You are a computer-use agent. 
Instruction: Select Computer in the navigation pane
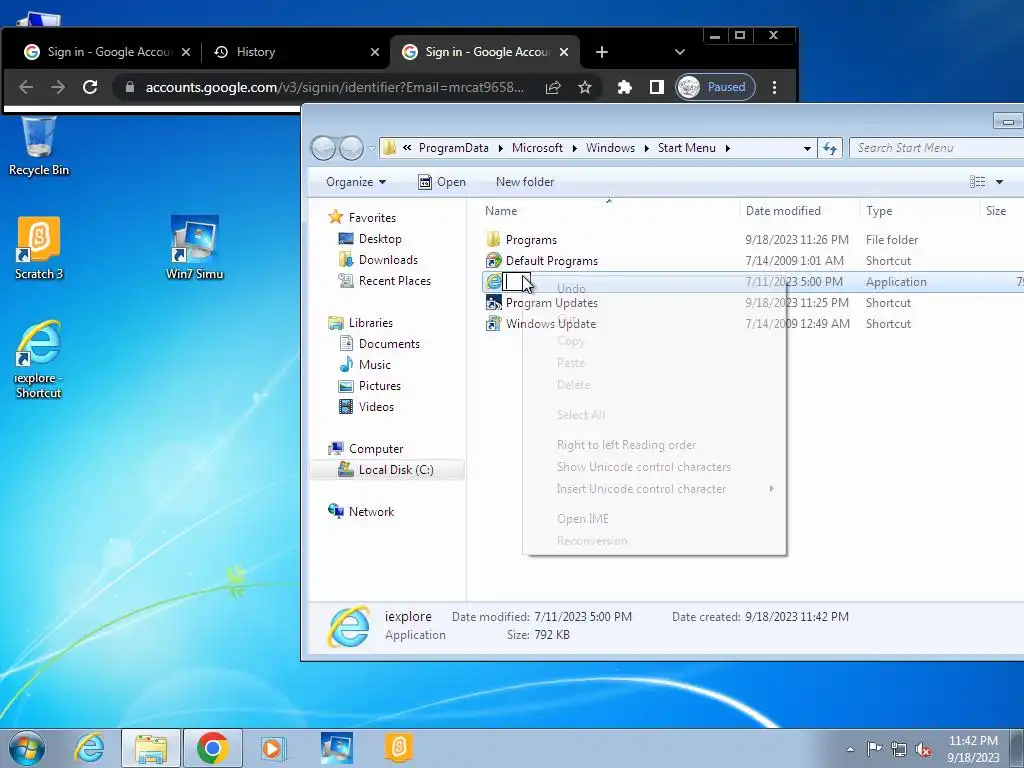[366, 449]
